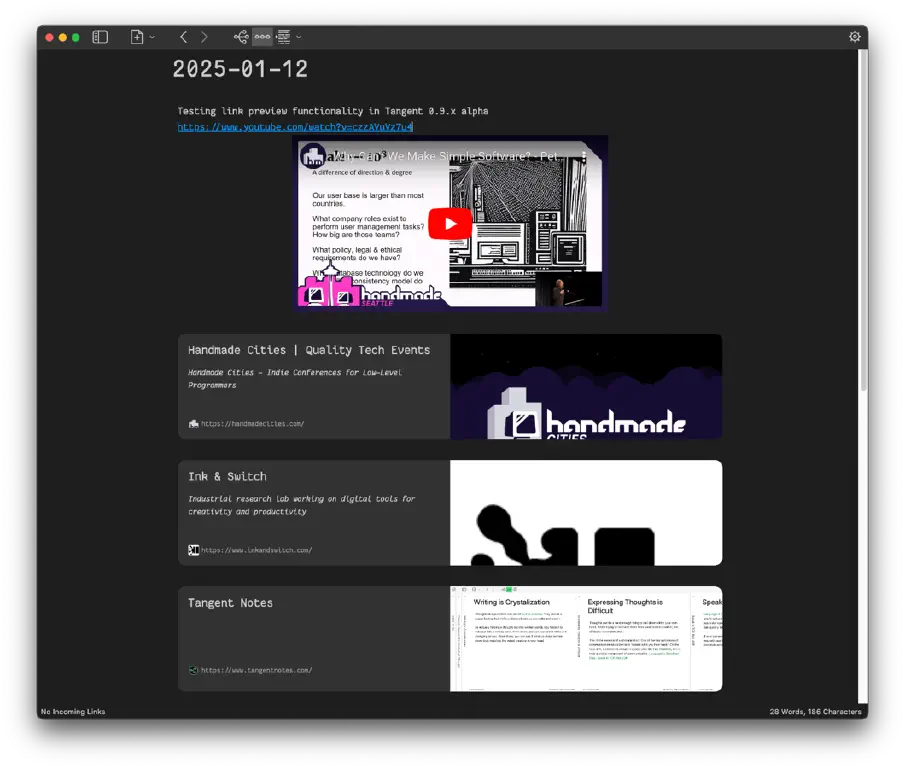Screen dimensions: 905x768
Task: Minimize the window with the yellow button
Action: coord(62,38)
